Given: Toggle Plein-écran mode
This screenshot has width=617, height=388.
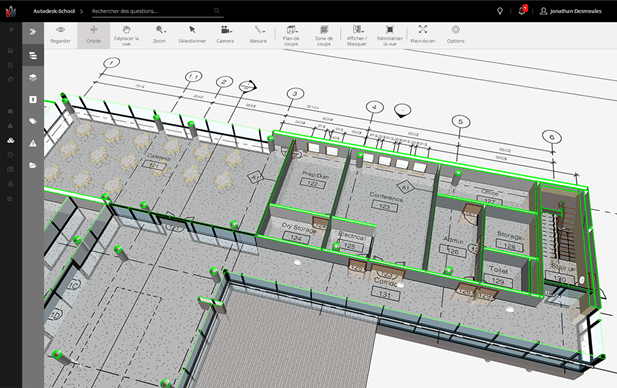Looking at the screenshot, I should (x=423, y=35).
